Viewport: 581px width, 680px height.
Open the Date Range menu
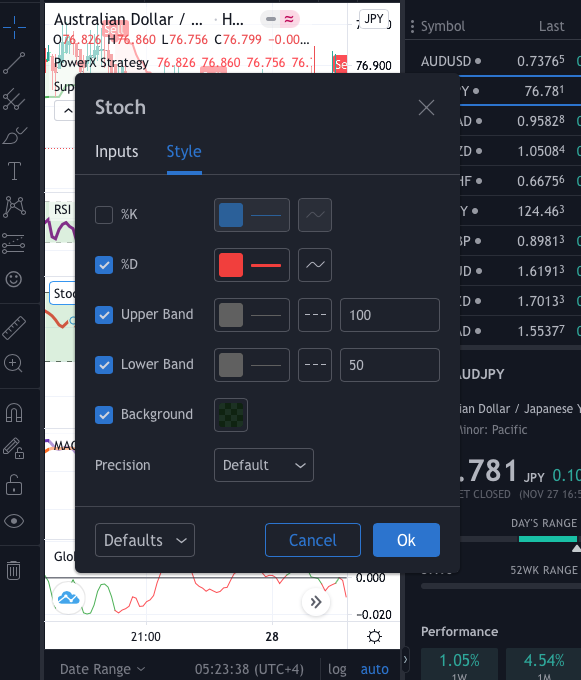(102, 669)
